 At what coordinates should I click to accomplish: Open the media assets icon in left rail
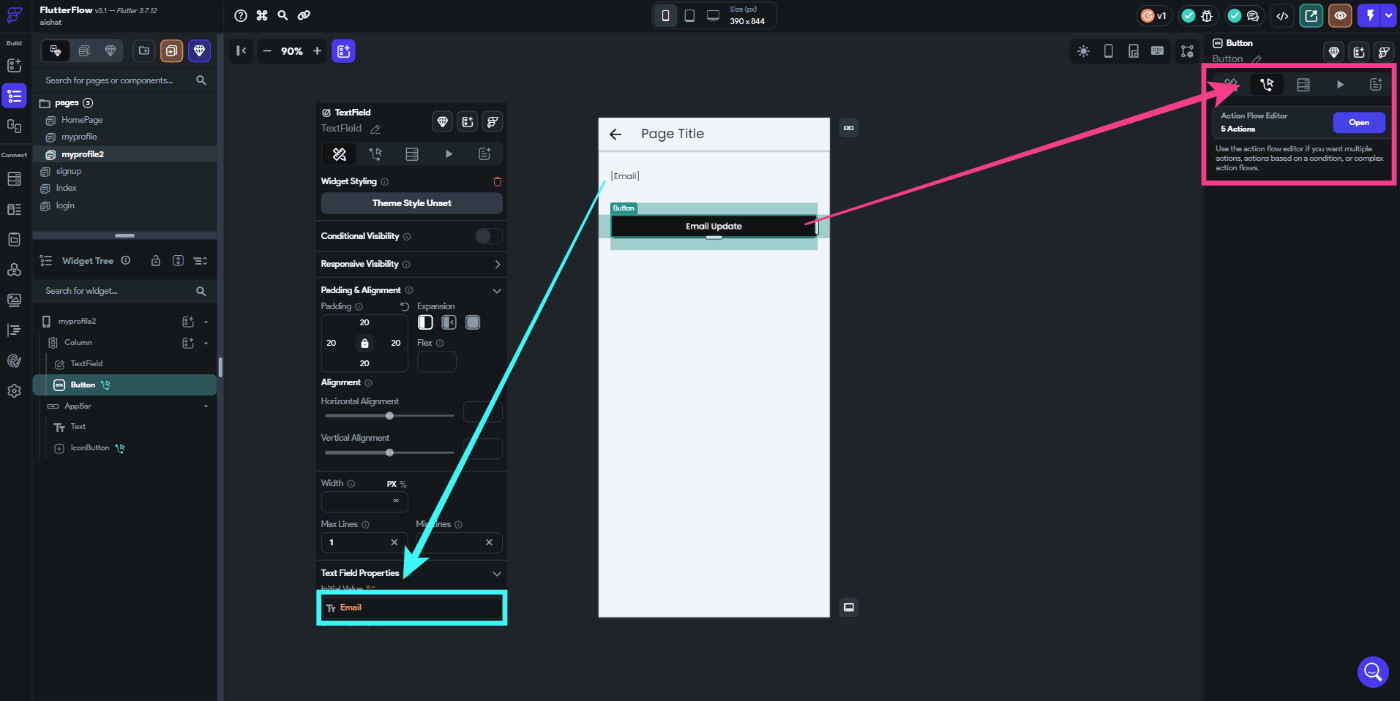14,300
